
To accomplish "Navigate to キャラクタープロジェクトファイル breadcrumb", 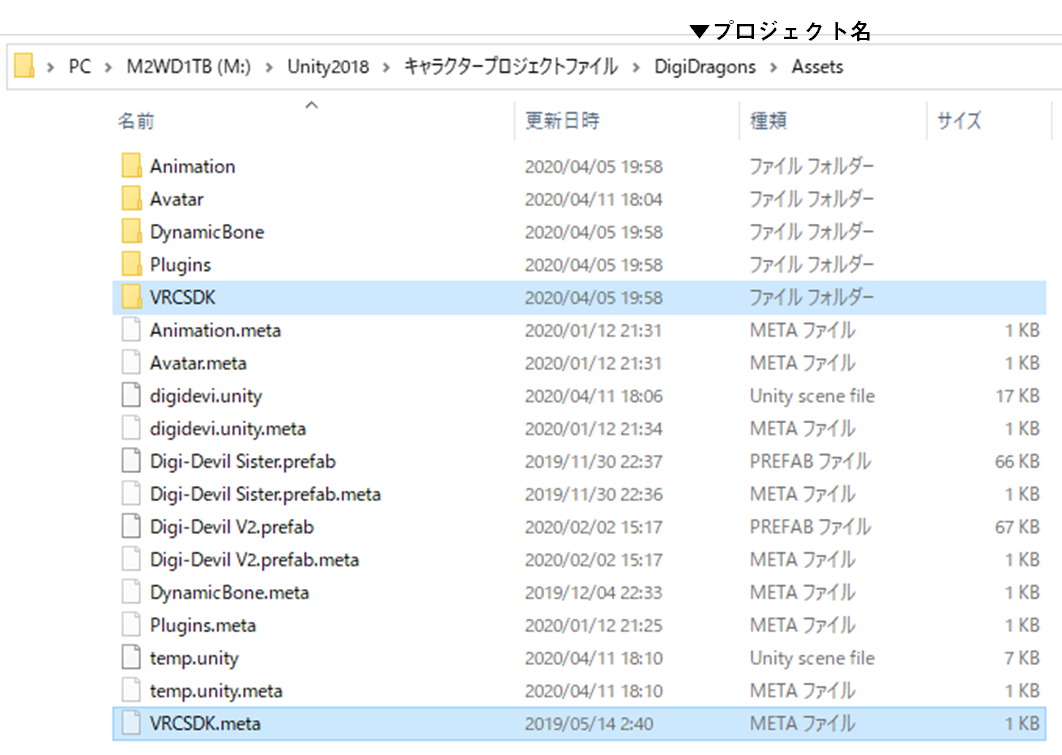I will 511,66.
